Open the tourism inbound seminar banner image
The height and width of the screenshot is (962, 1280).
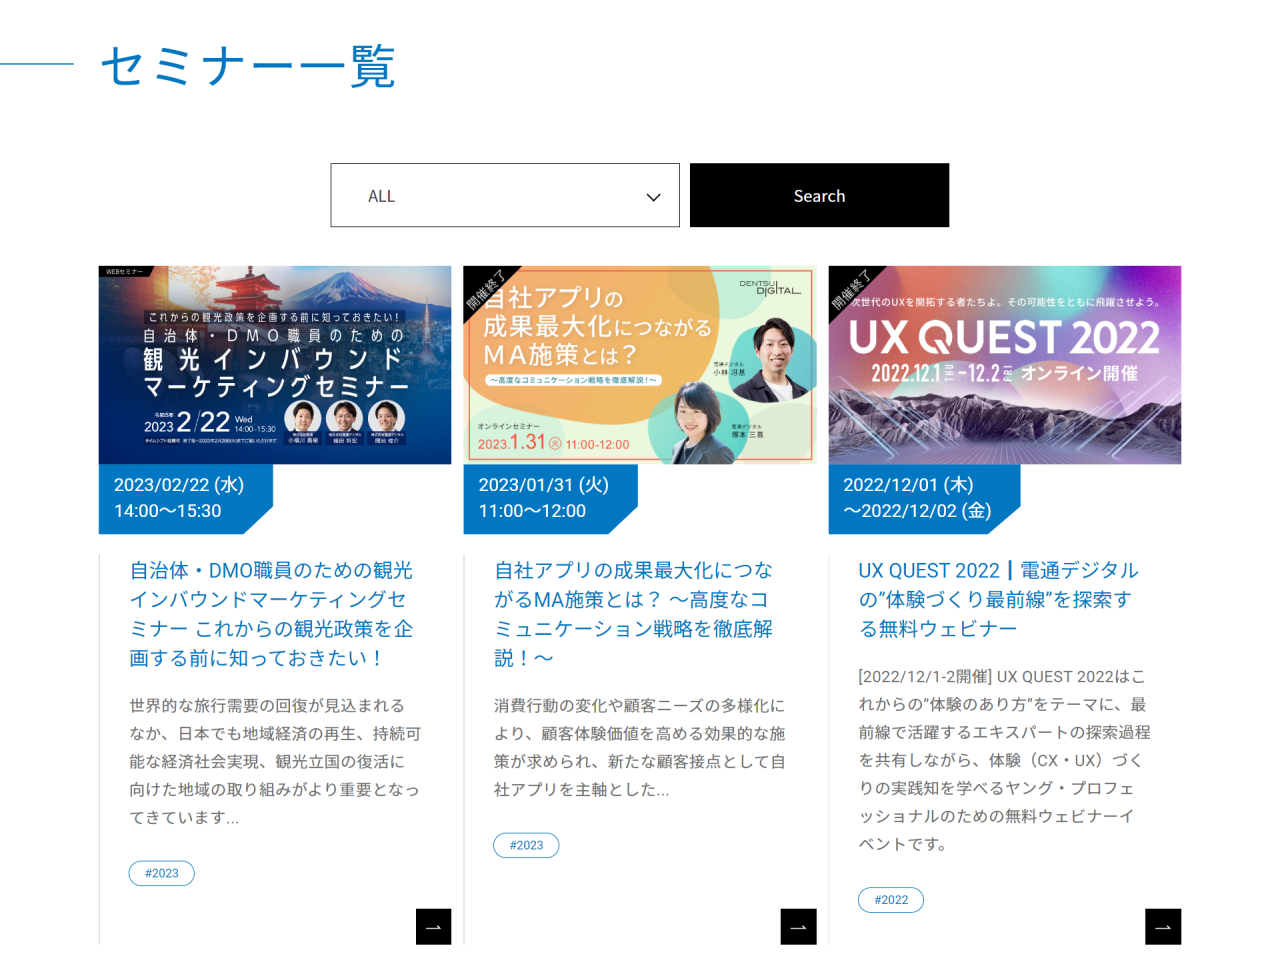coord(275,365)
